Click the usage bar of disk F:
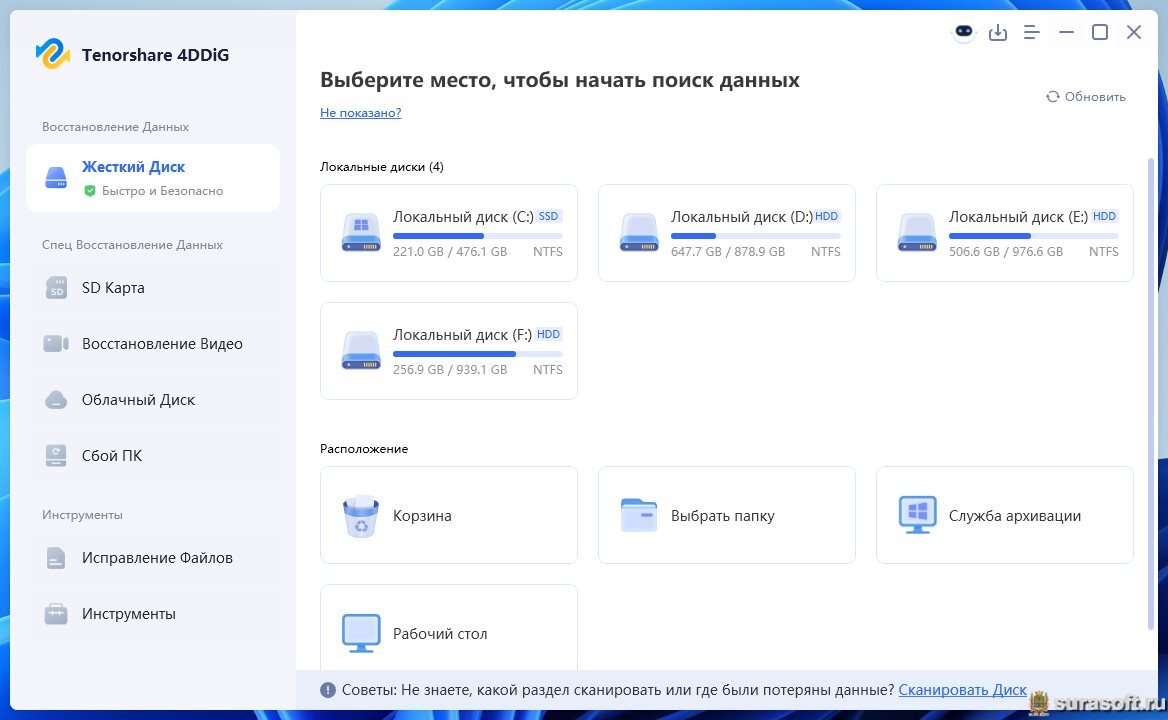This screenshot has height=720, width=1168. click(x=477, y=354)
